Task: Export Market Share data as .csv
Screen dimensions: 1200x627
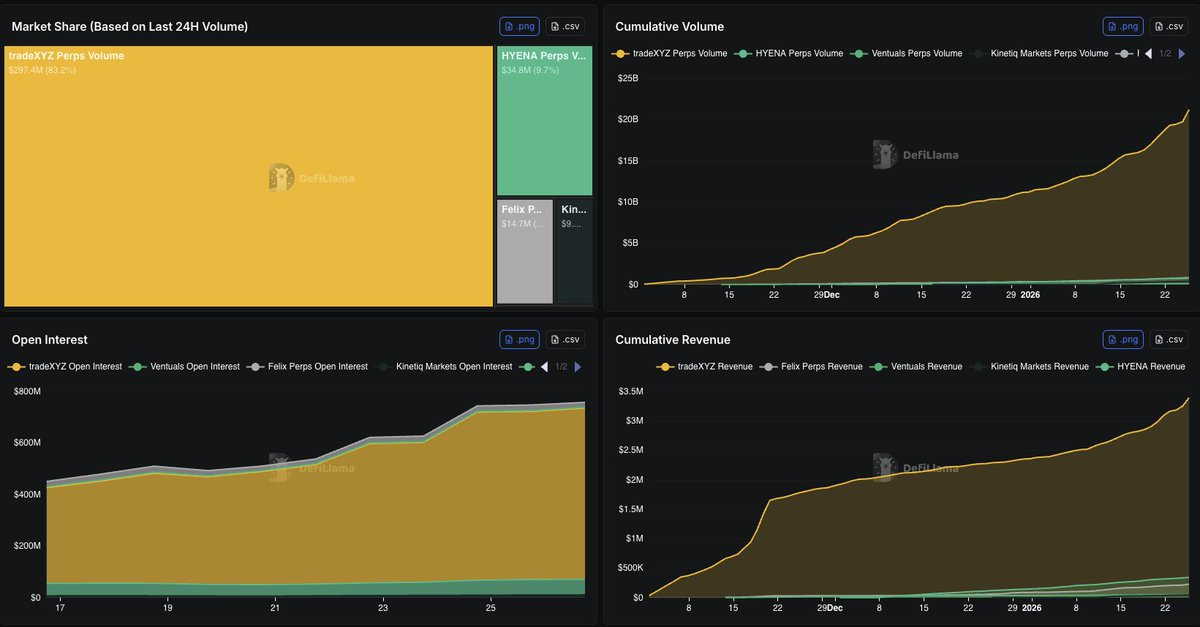Action: tap(565, 27)
